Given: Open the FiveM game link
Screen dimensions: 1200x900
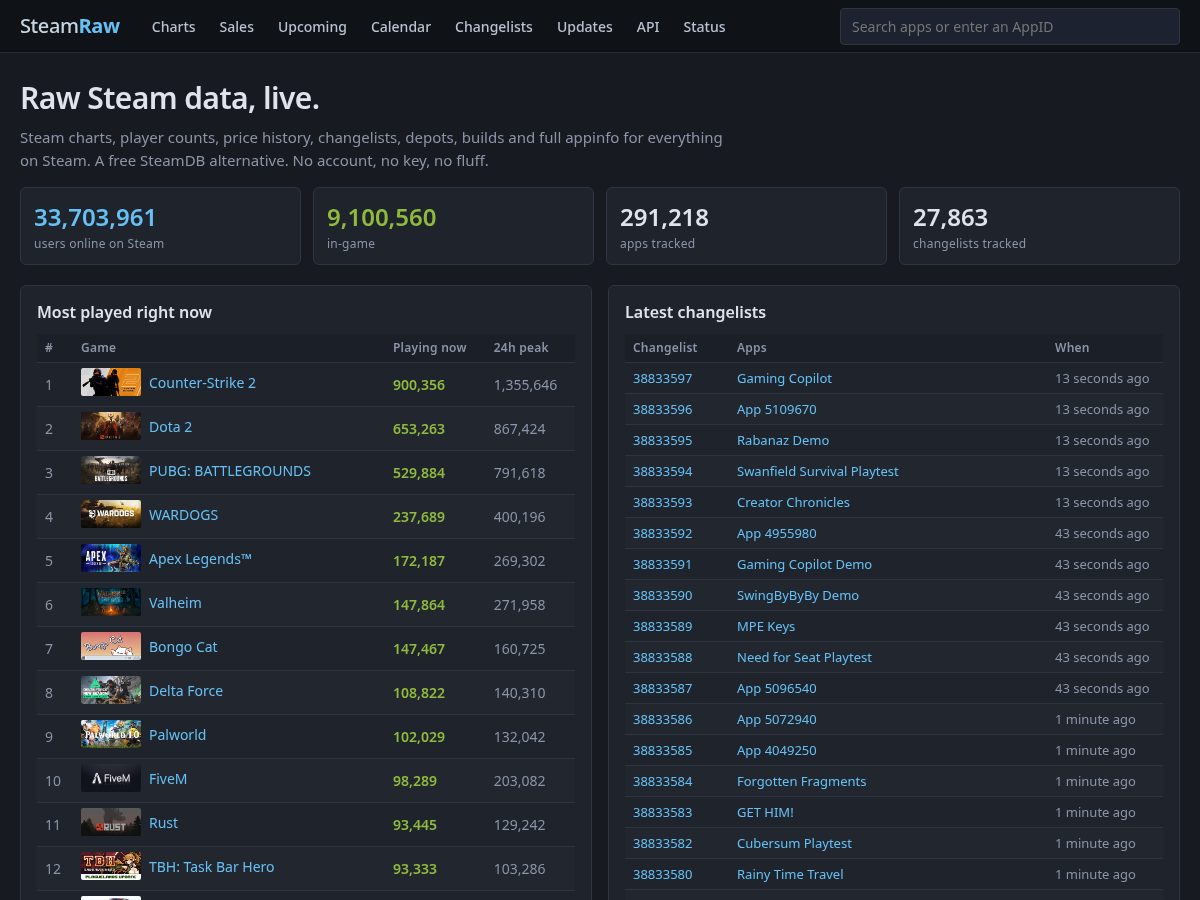Looking at the screenshot, I should [168, 779].
